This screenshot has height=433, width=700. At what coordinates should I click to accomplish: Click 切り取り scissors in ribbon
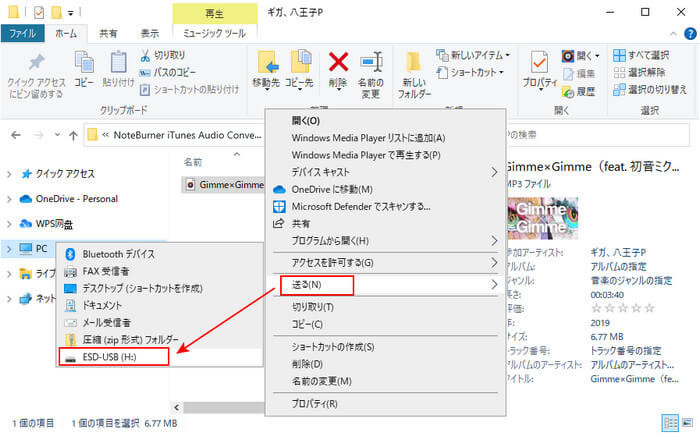pos(162,55)
